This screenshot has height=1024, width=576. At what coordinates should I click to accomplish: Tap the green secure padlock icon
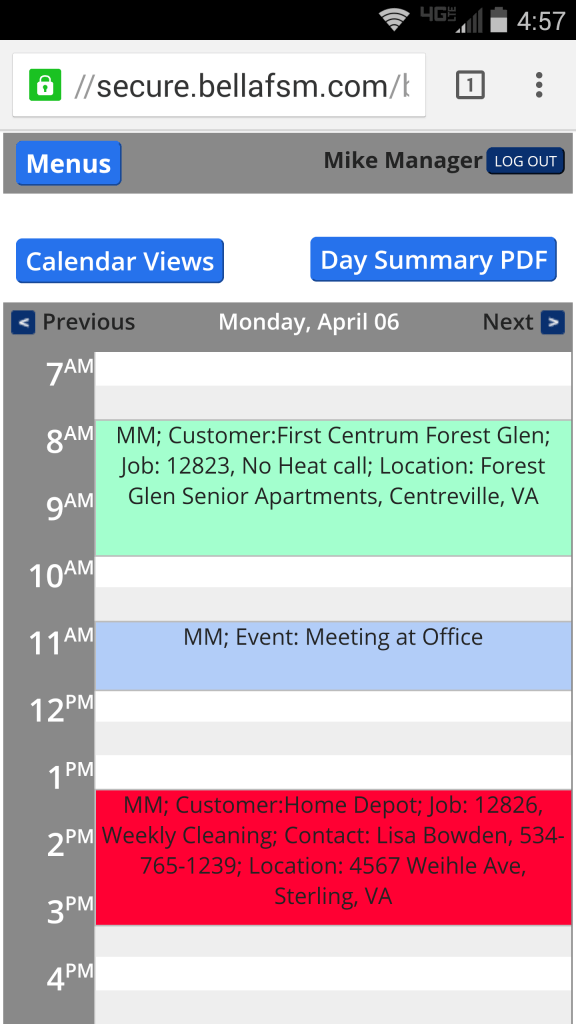(x=45, y=85)
